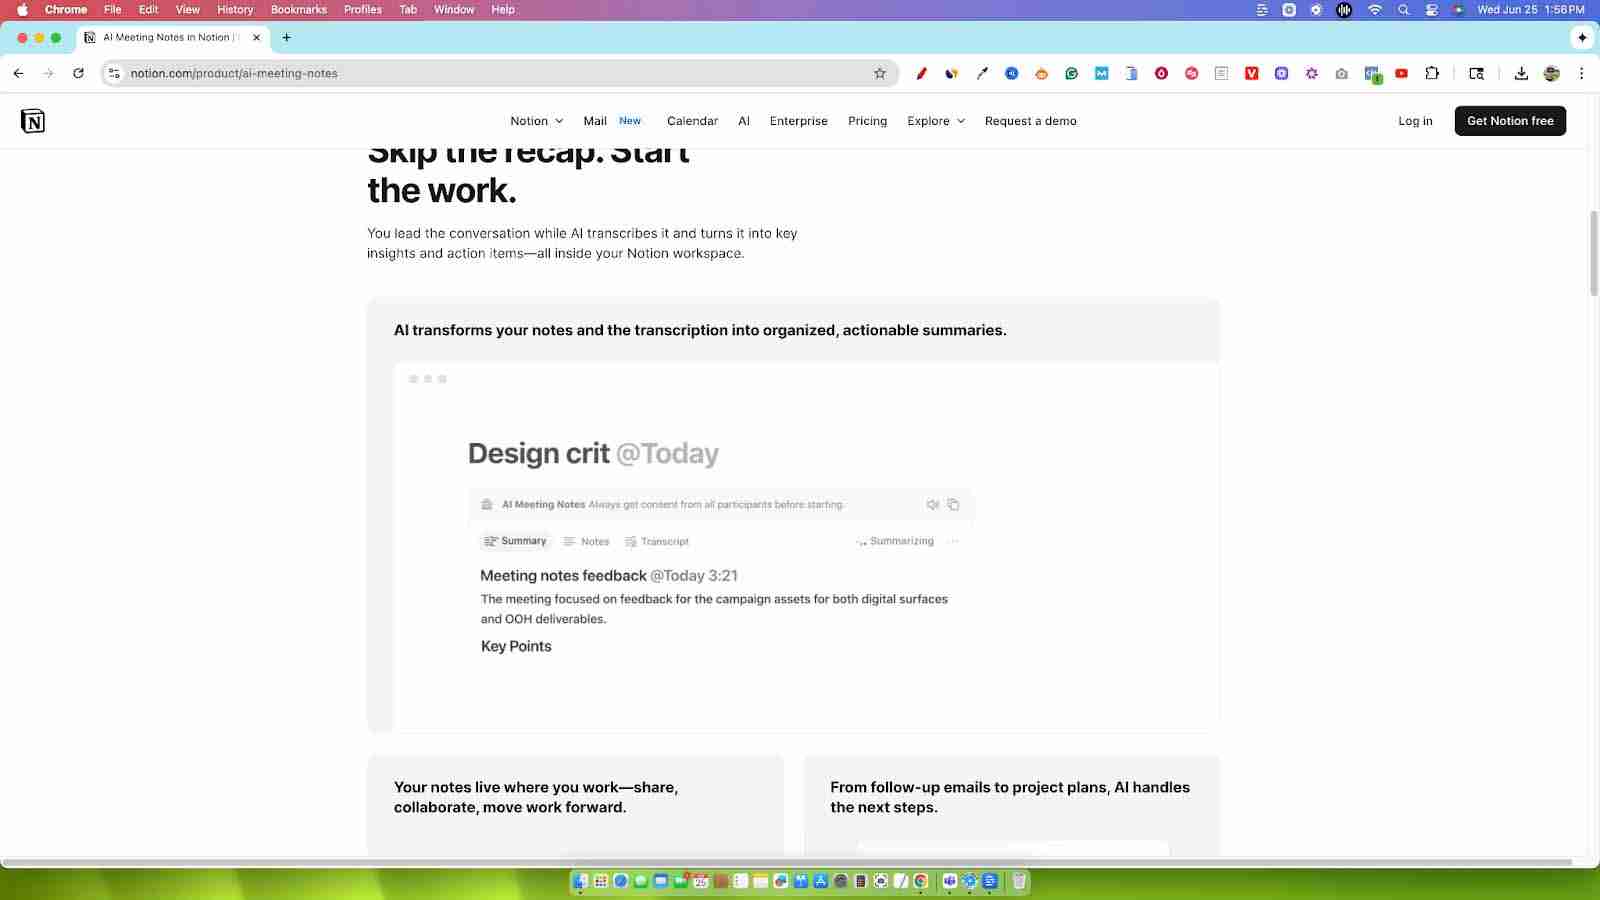Click the Vimeo extension icon

tap(1250, 73)
